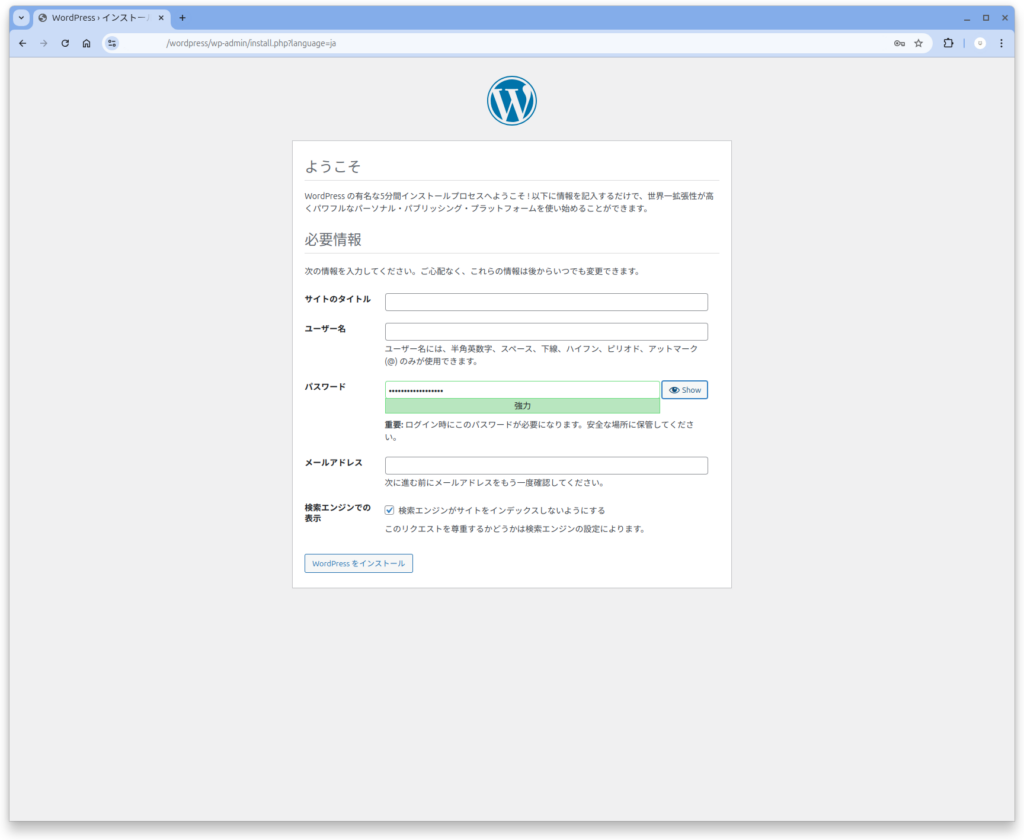Click the 強力 password strength indicator
This screenshot has height=840, width=1024.
pos(522,406)
